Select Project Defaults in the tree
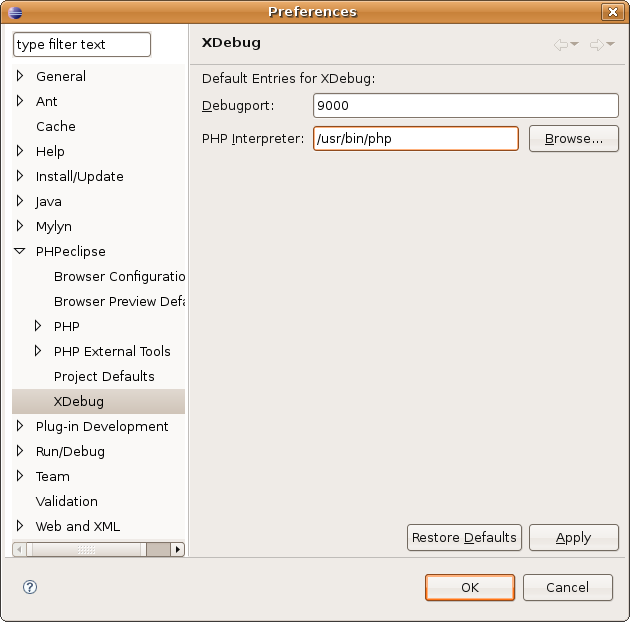The width and height of the screenshot is (630, 622). pyautogui.click(x=104, y=376)
